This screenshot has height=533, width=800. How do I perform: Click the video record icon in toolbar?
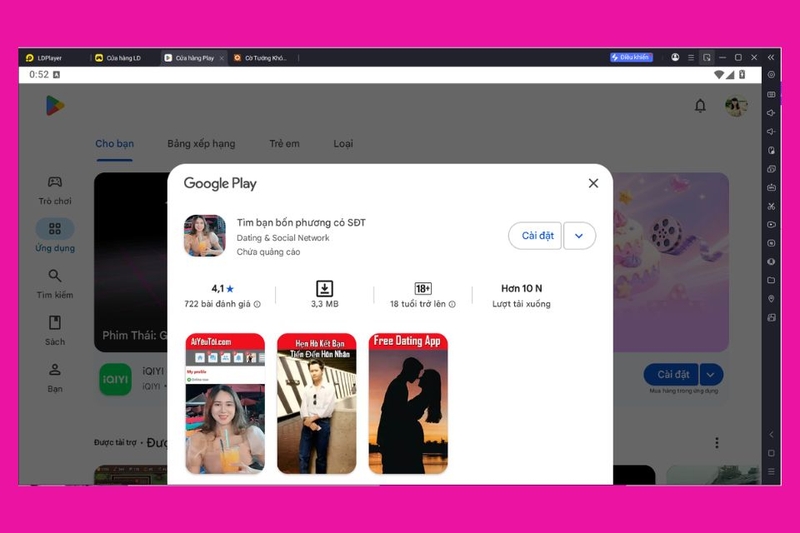(771, 224)
